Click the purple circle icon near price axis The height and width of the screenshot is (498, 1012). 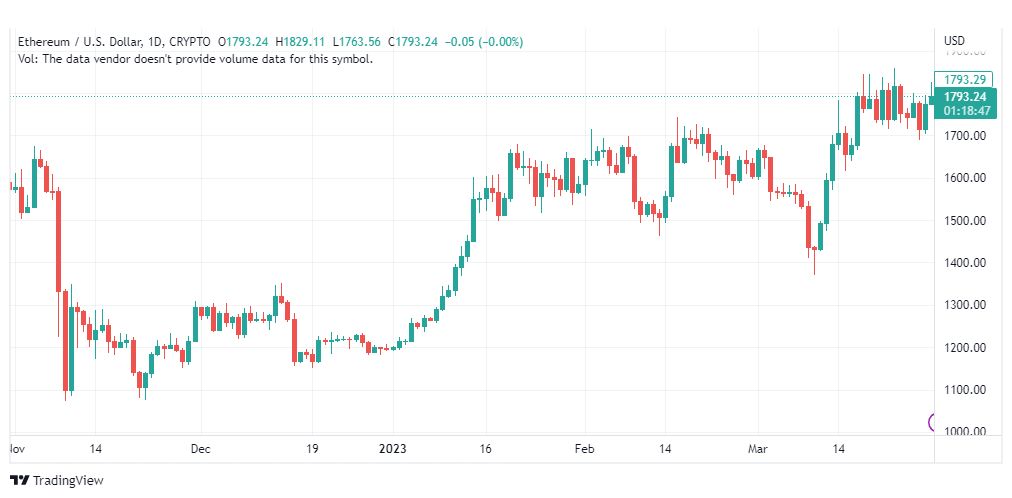pos(931,423)
